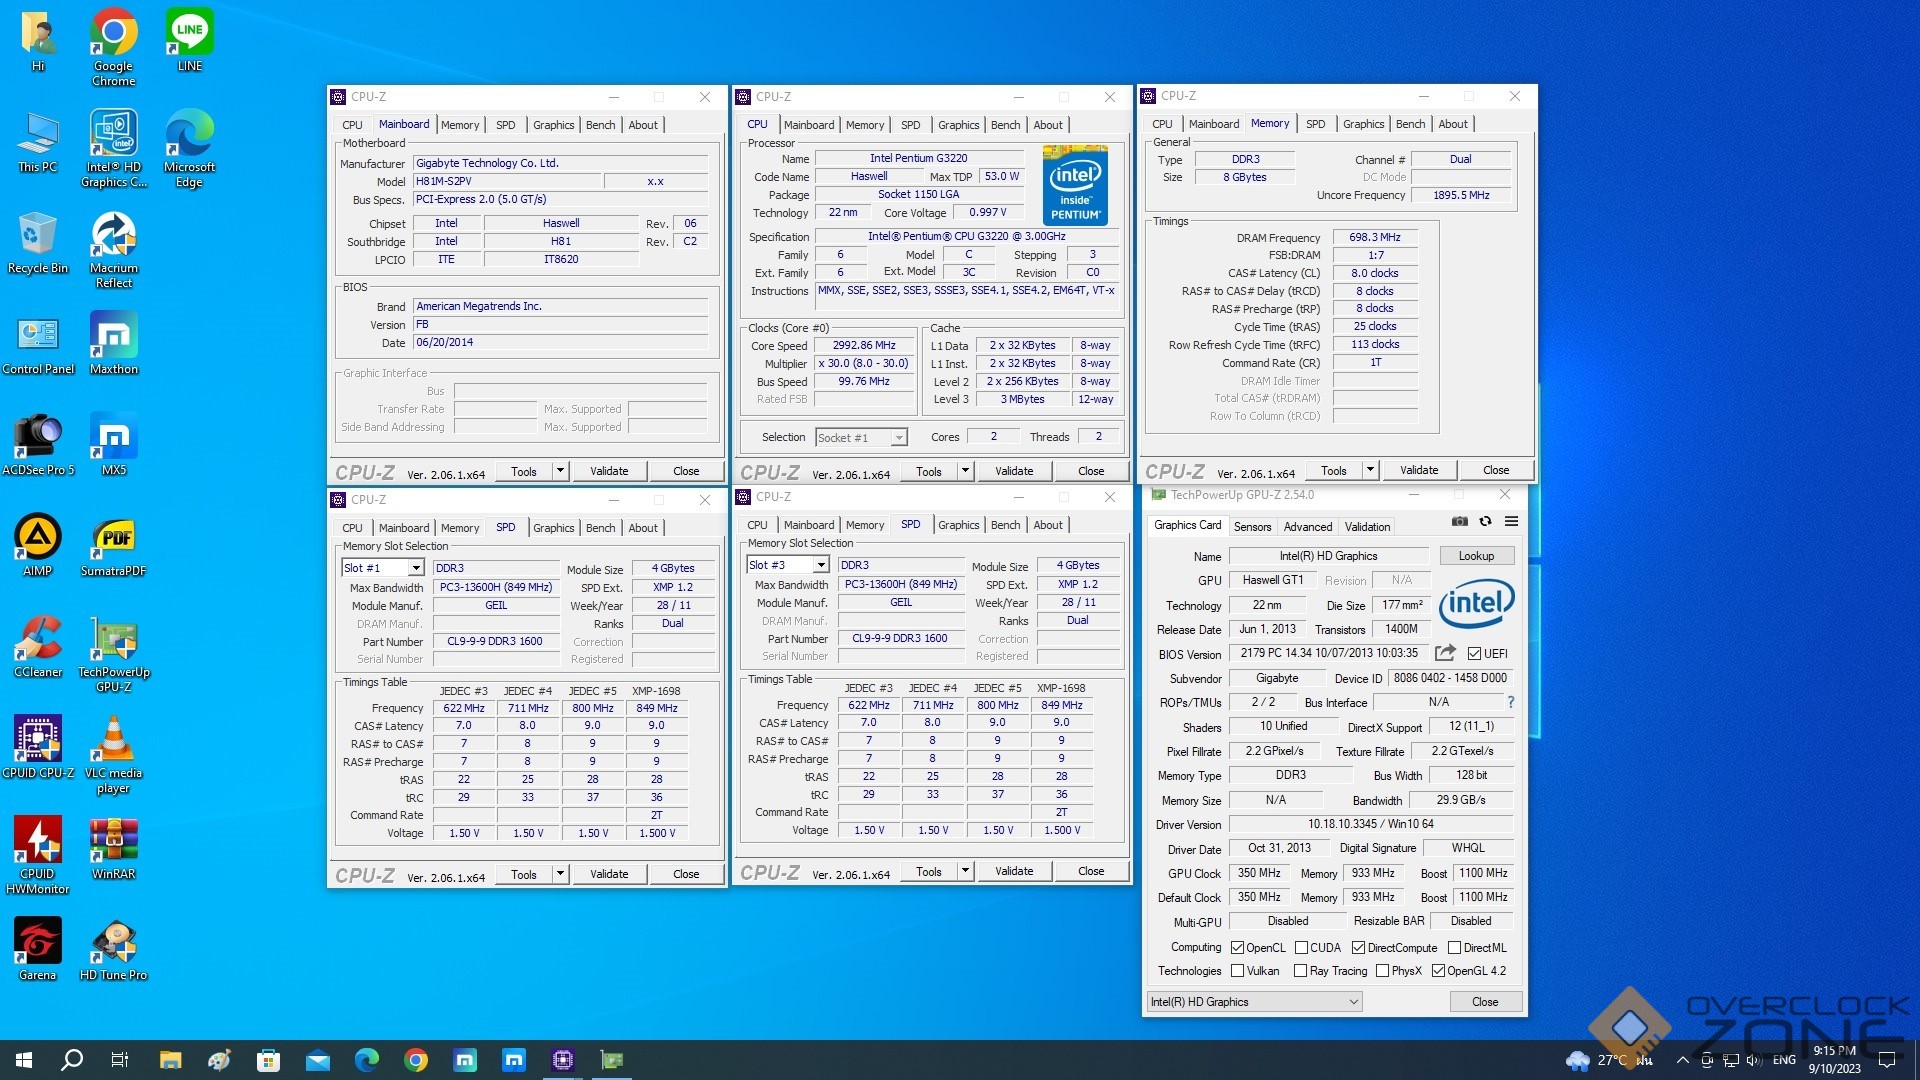The image size is (1920, 1080).
Task: Enable the Vulkan technologies checkbox
Action: pyautogui.click(x=1237, y=971)
